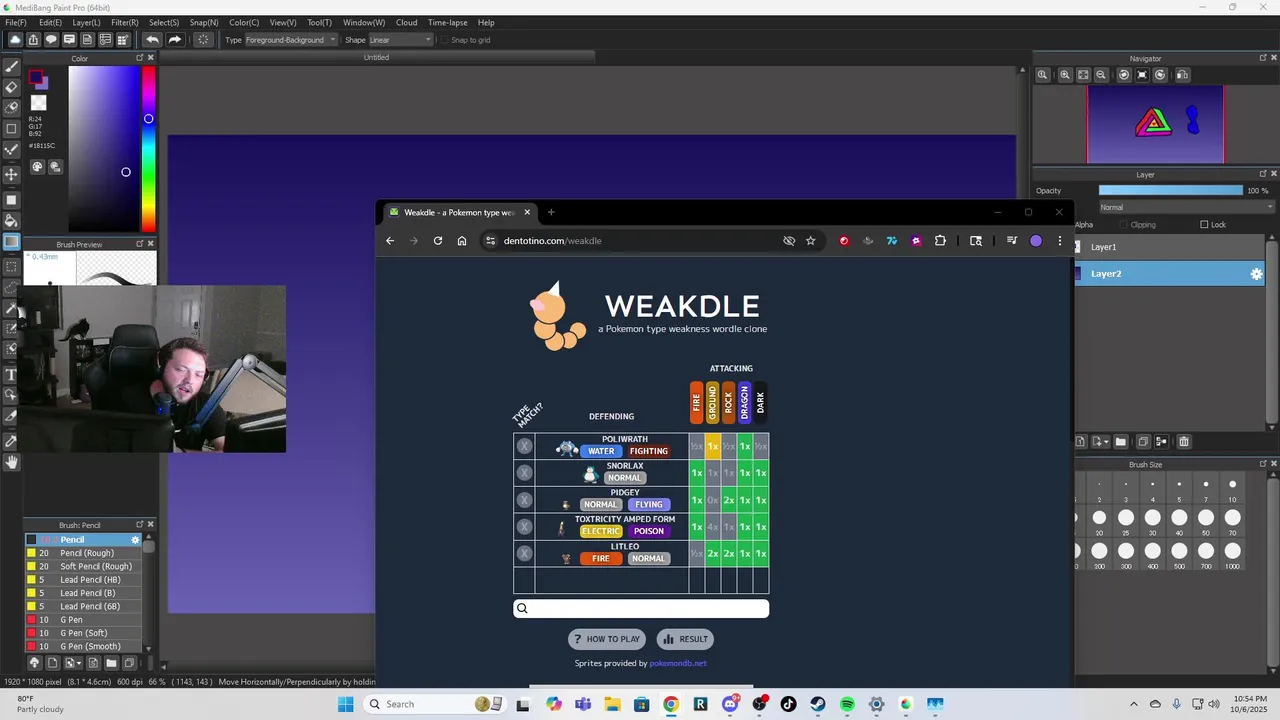1280x720 pixels.
Task: Select the Lead Pencil (HB) brush
Action: [84, 580]
